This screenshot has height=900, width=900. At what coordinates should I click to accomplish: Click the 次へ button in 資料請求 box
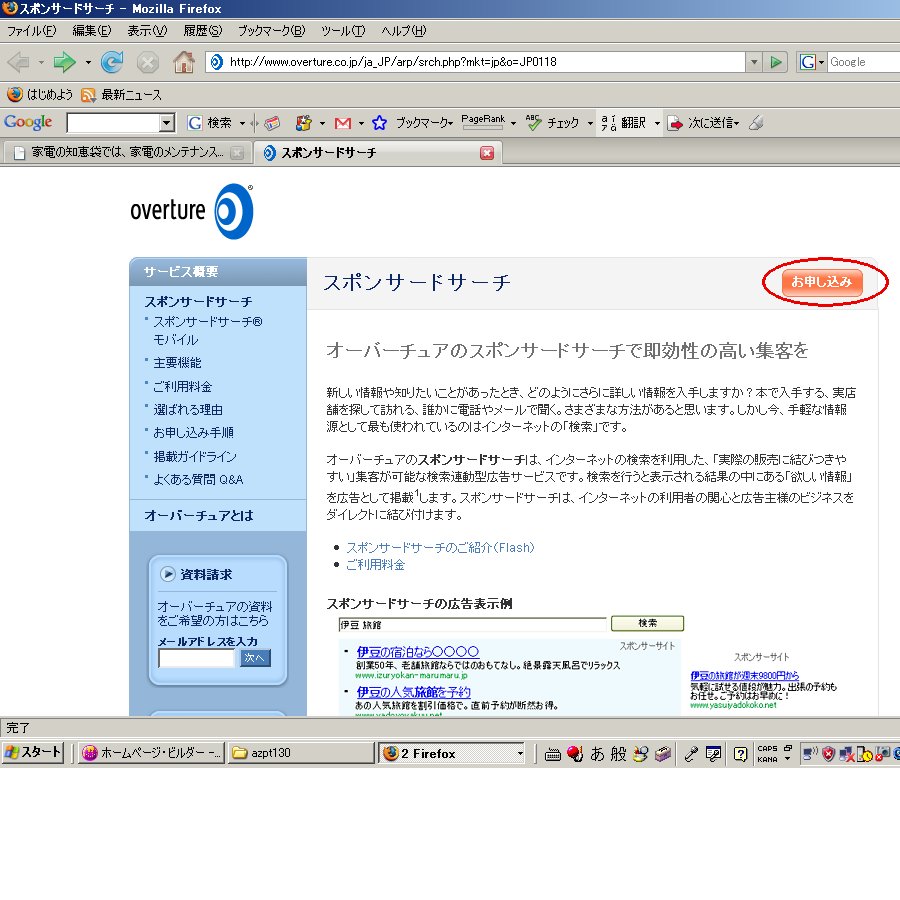(255, 658)
